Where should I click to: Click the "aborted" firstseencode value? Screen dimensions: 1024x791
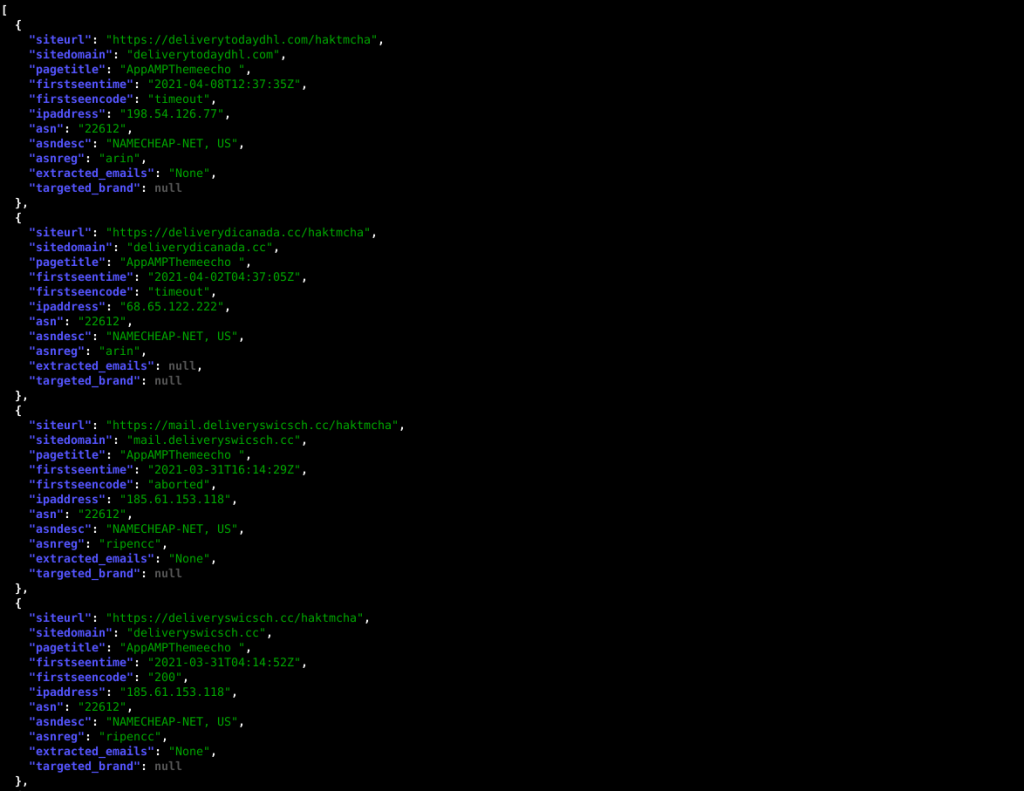(179, 485)
